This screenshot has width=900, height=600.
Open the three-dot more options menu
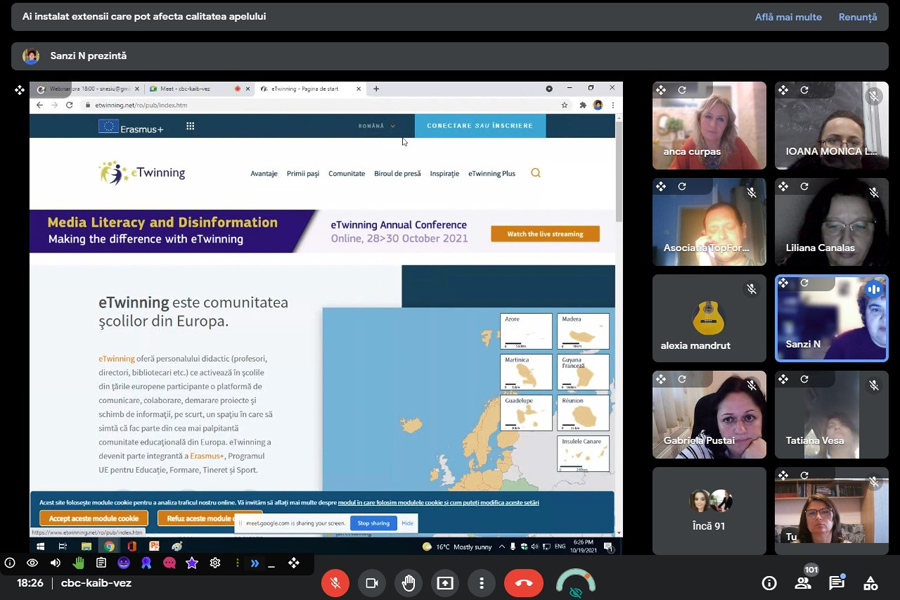coord(482,583)
